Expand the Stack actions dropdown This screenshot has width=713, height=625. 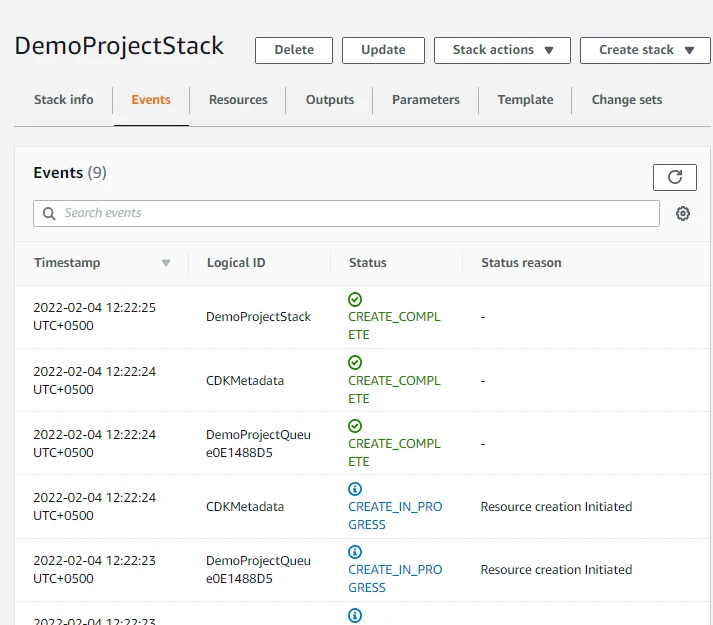pyautogui.click(x=502, y=50)
